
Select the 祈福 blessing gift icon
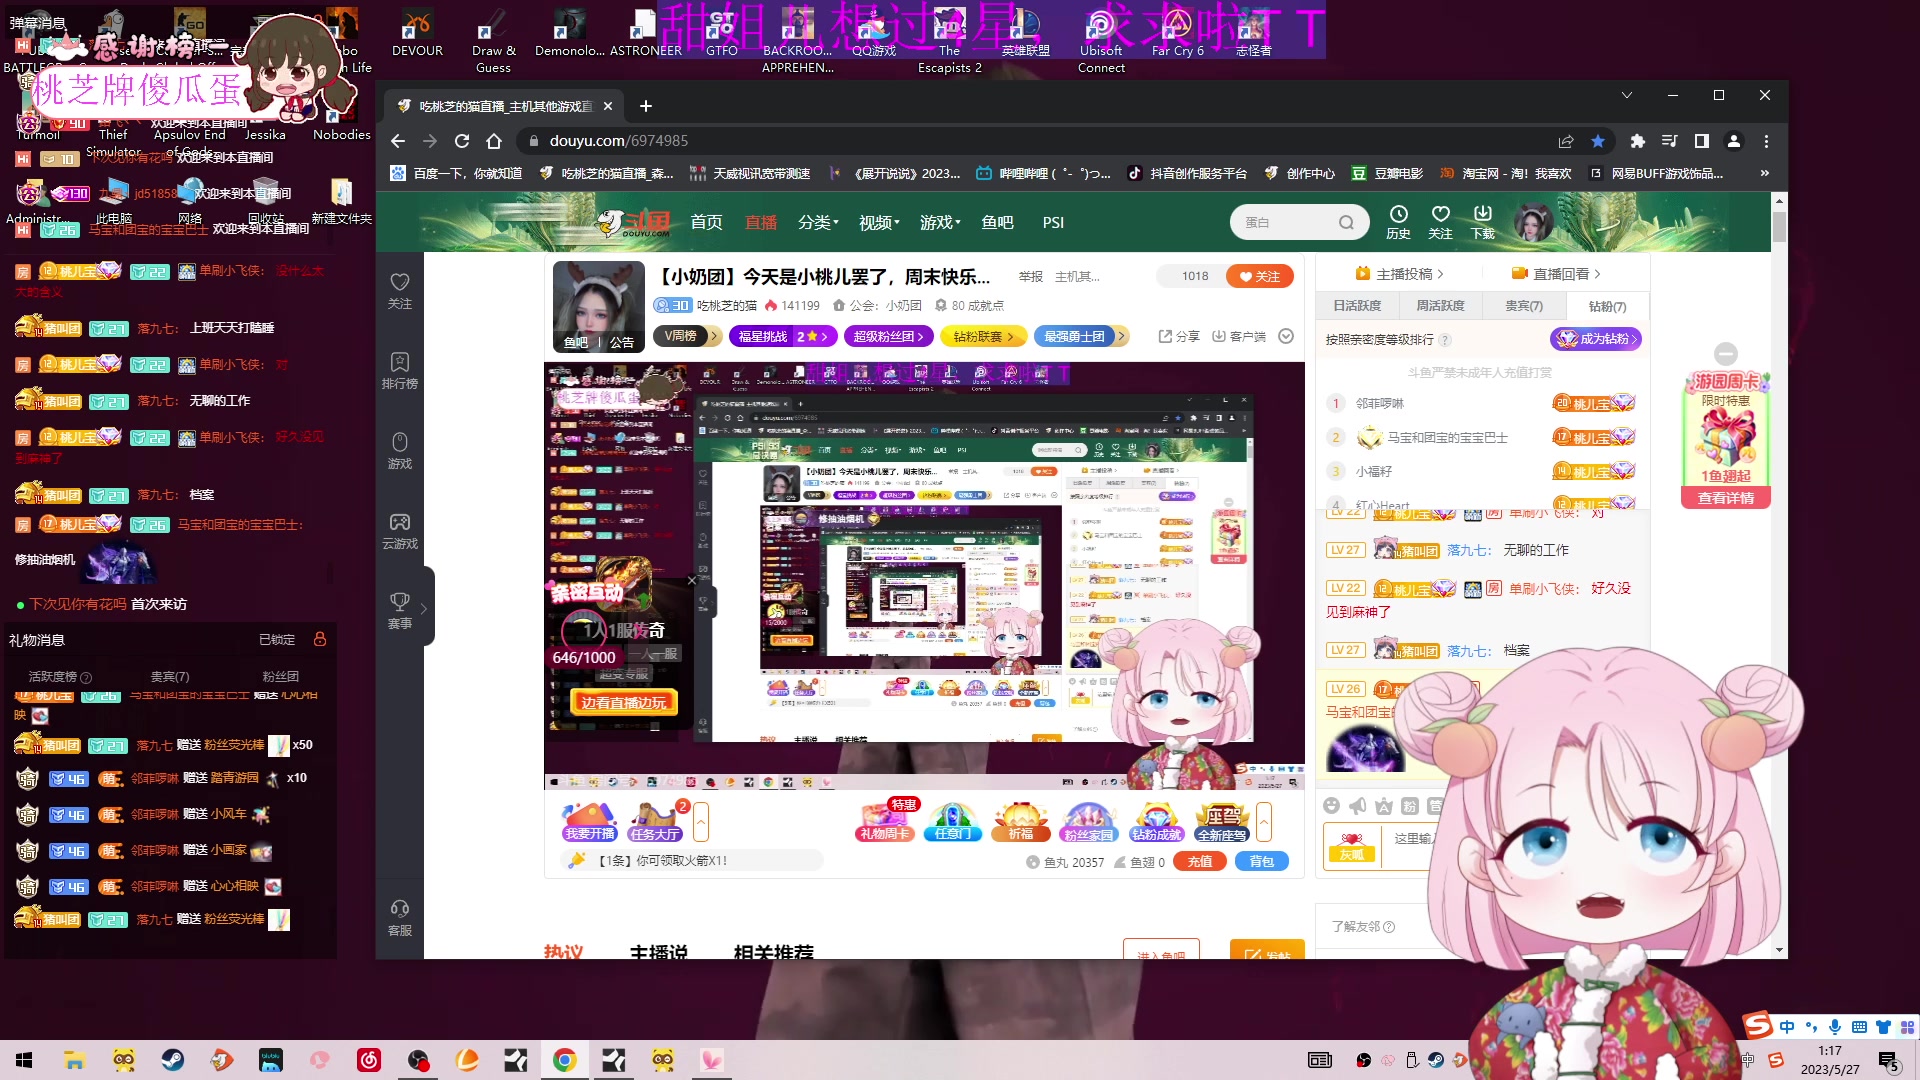pyautogui.click(x=1020, y=821)
